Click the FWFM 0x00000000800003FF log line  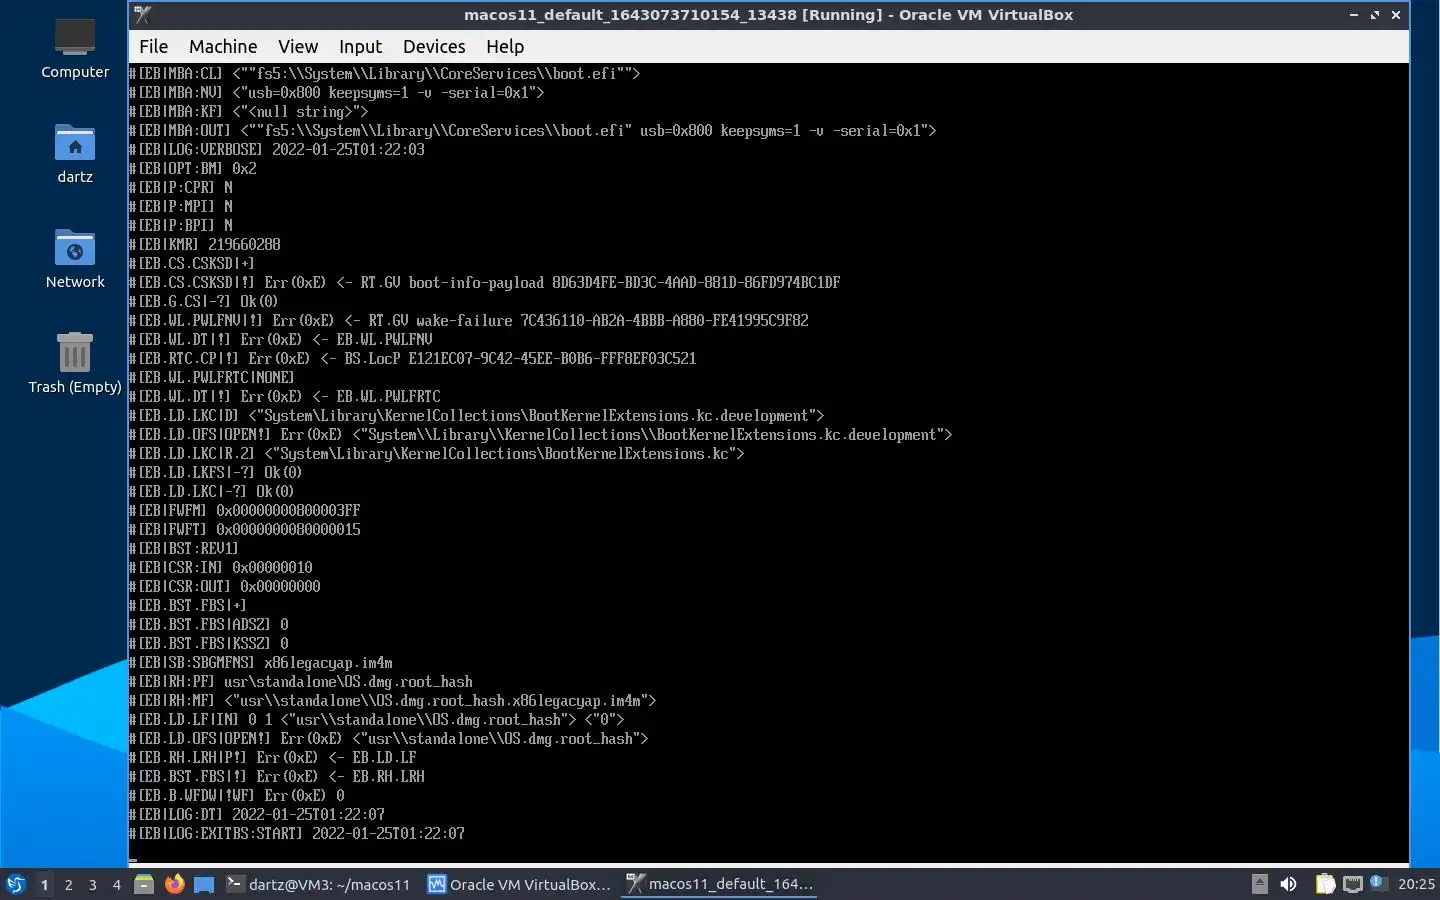tap(245, 510)
